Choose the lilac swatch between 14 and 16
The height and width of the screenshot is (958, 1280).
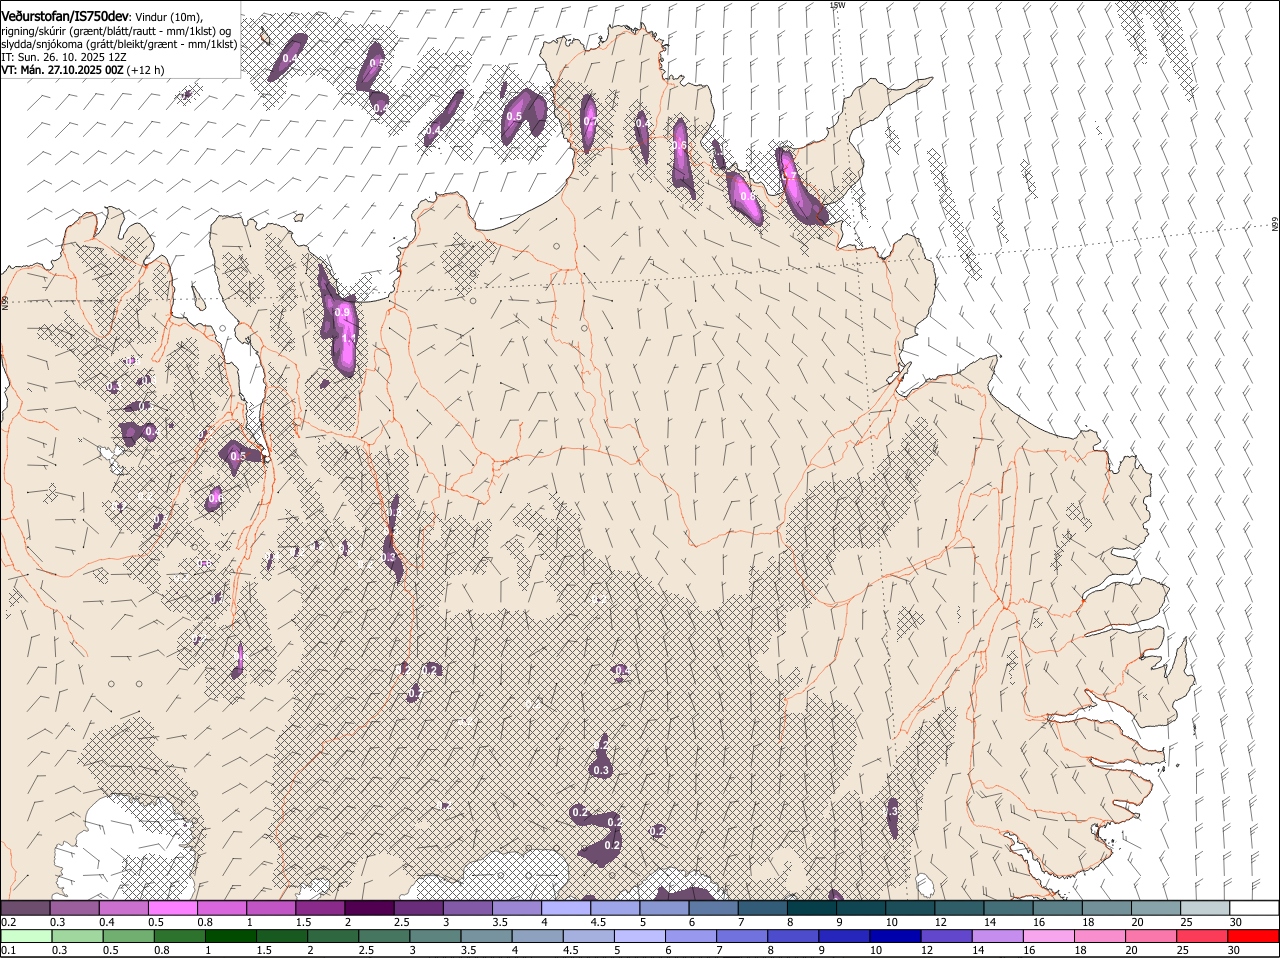999,936
